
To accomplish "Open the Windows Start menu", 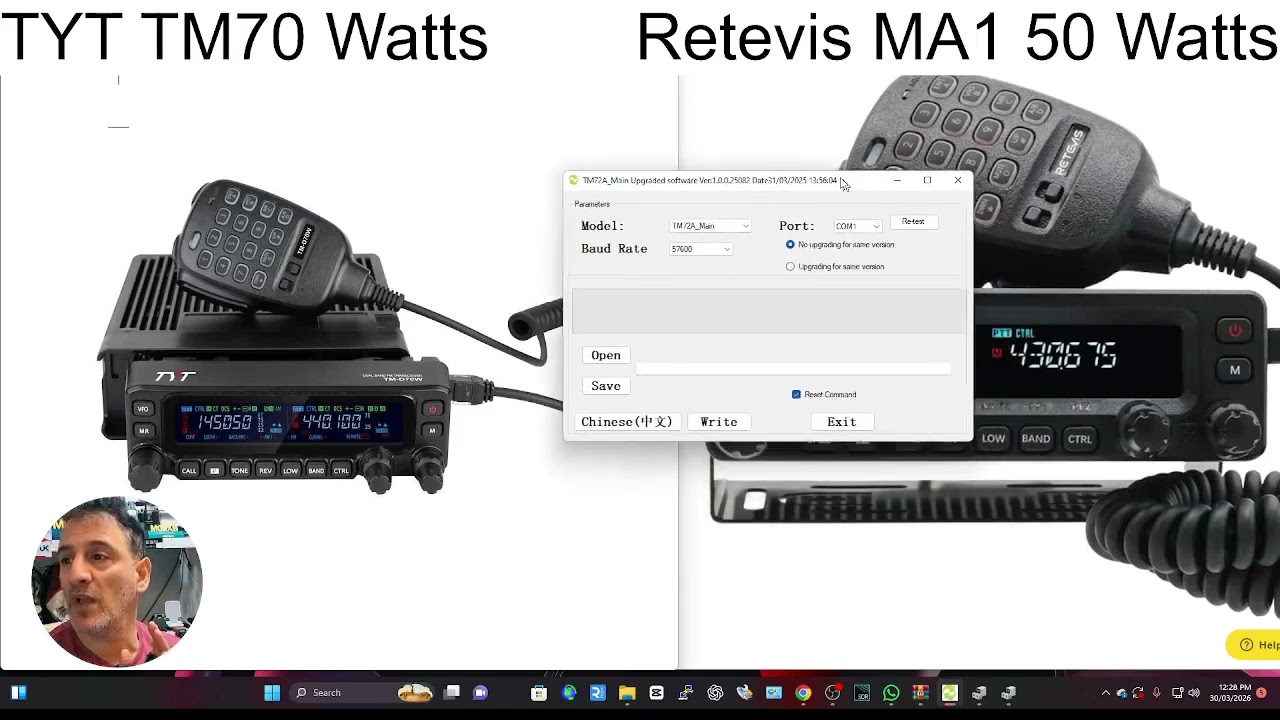I will (x=272, y=692).
